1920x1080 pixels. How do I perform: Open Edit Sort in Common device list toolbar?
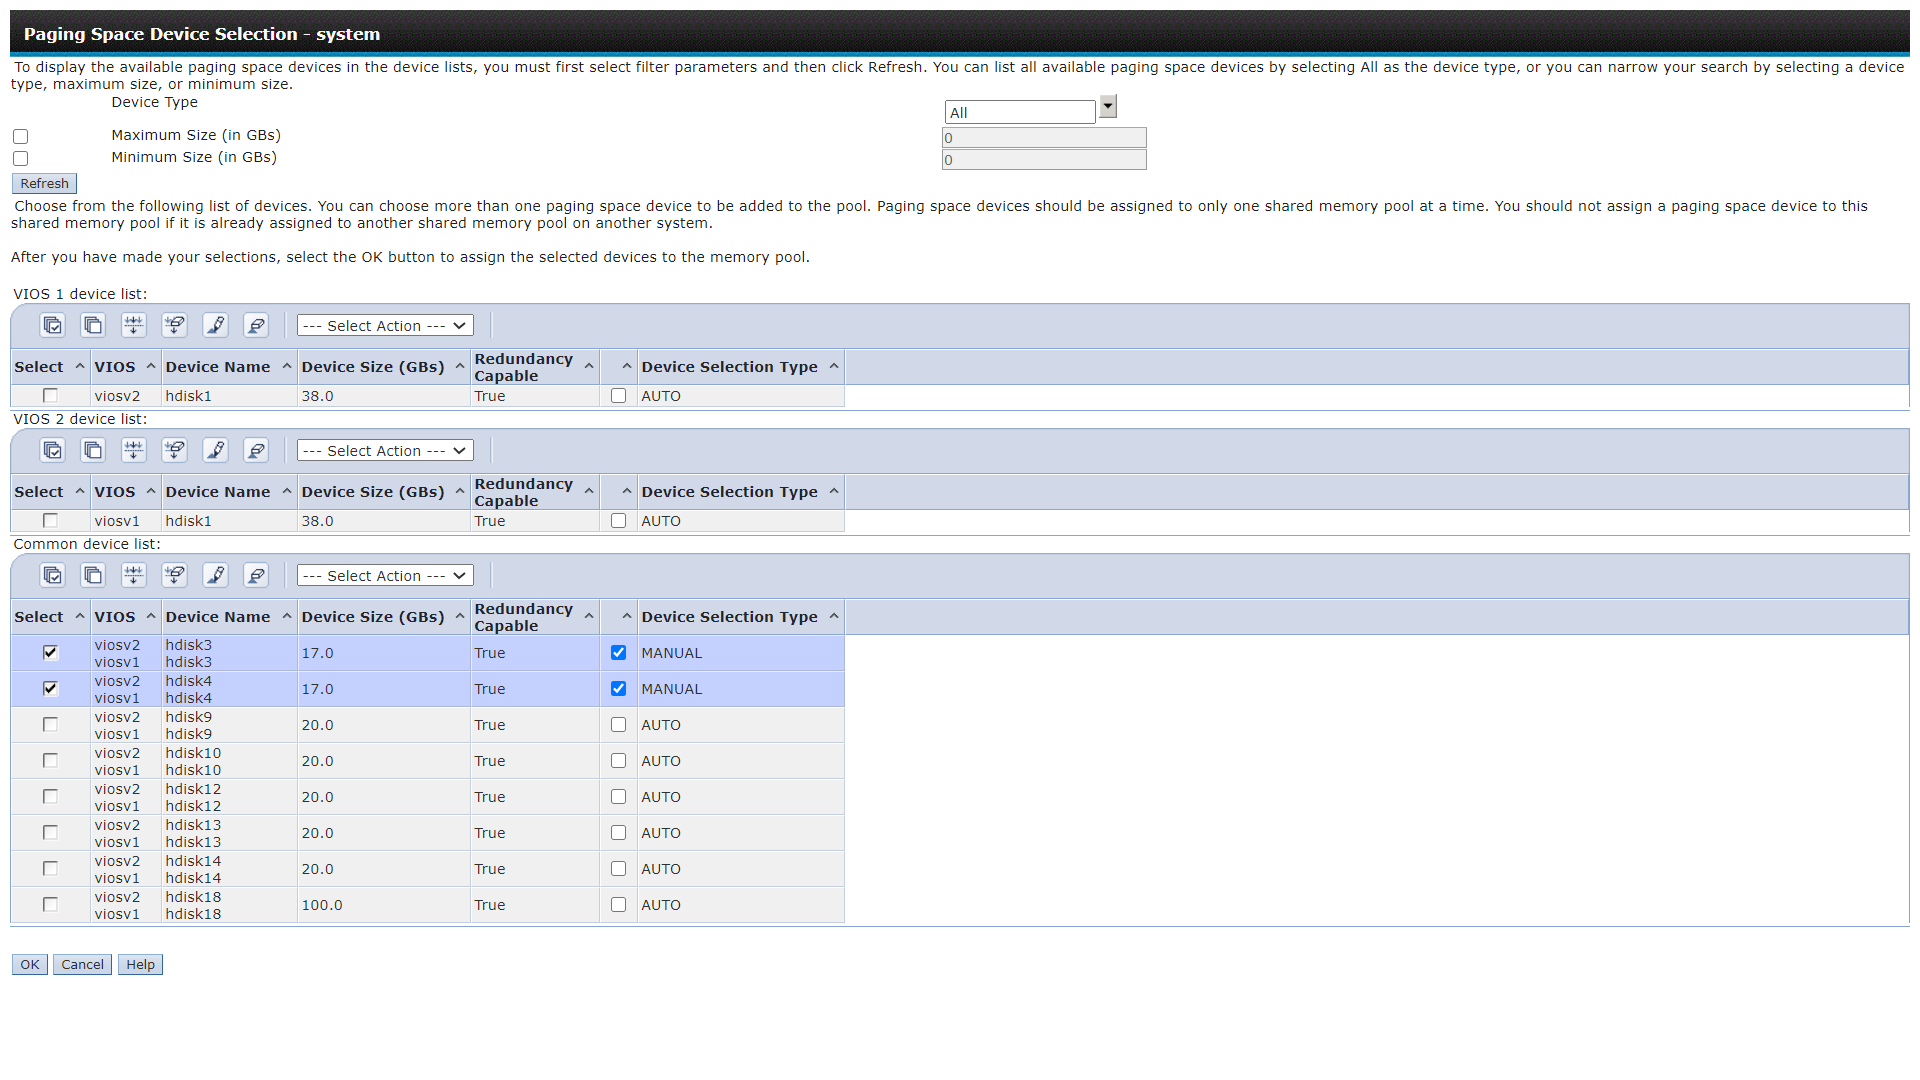pyautogui.click(x=215, y=575)
